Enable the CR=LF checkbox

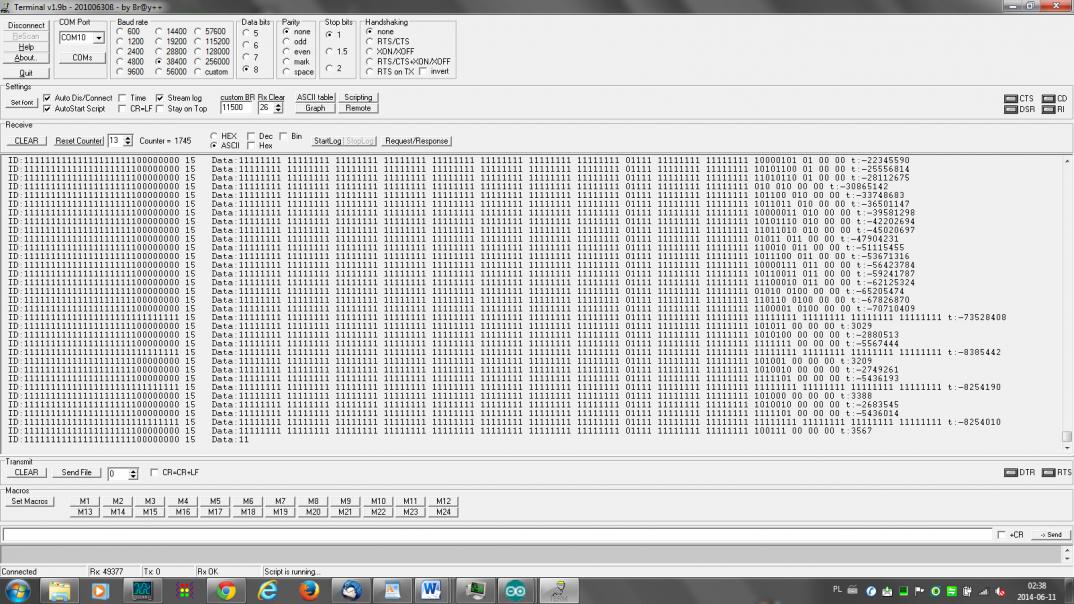[123, 109]
